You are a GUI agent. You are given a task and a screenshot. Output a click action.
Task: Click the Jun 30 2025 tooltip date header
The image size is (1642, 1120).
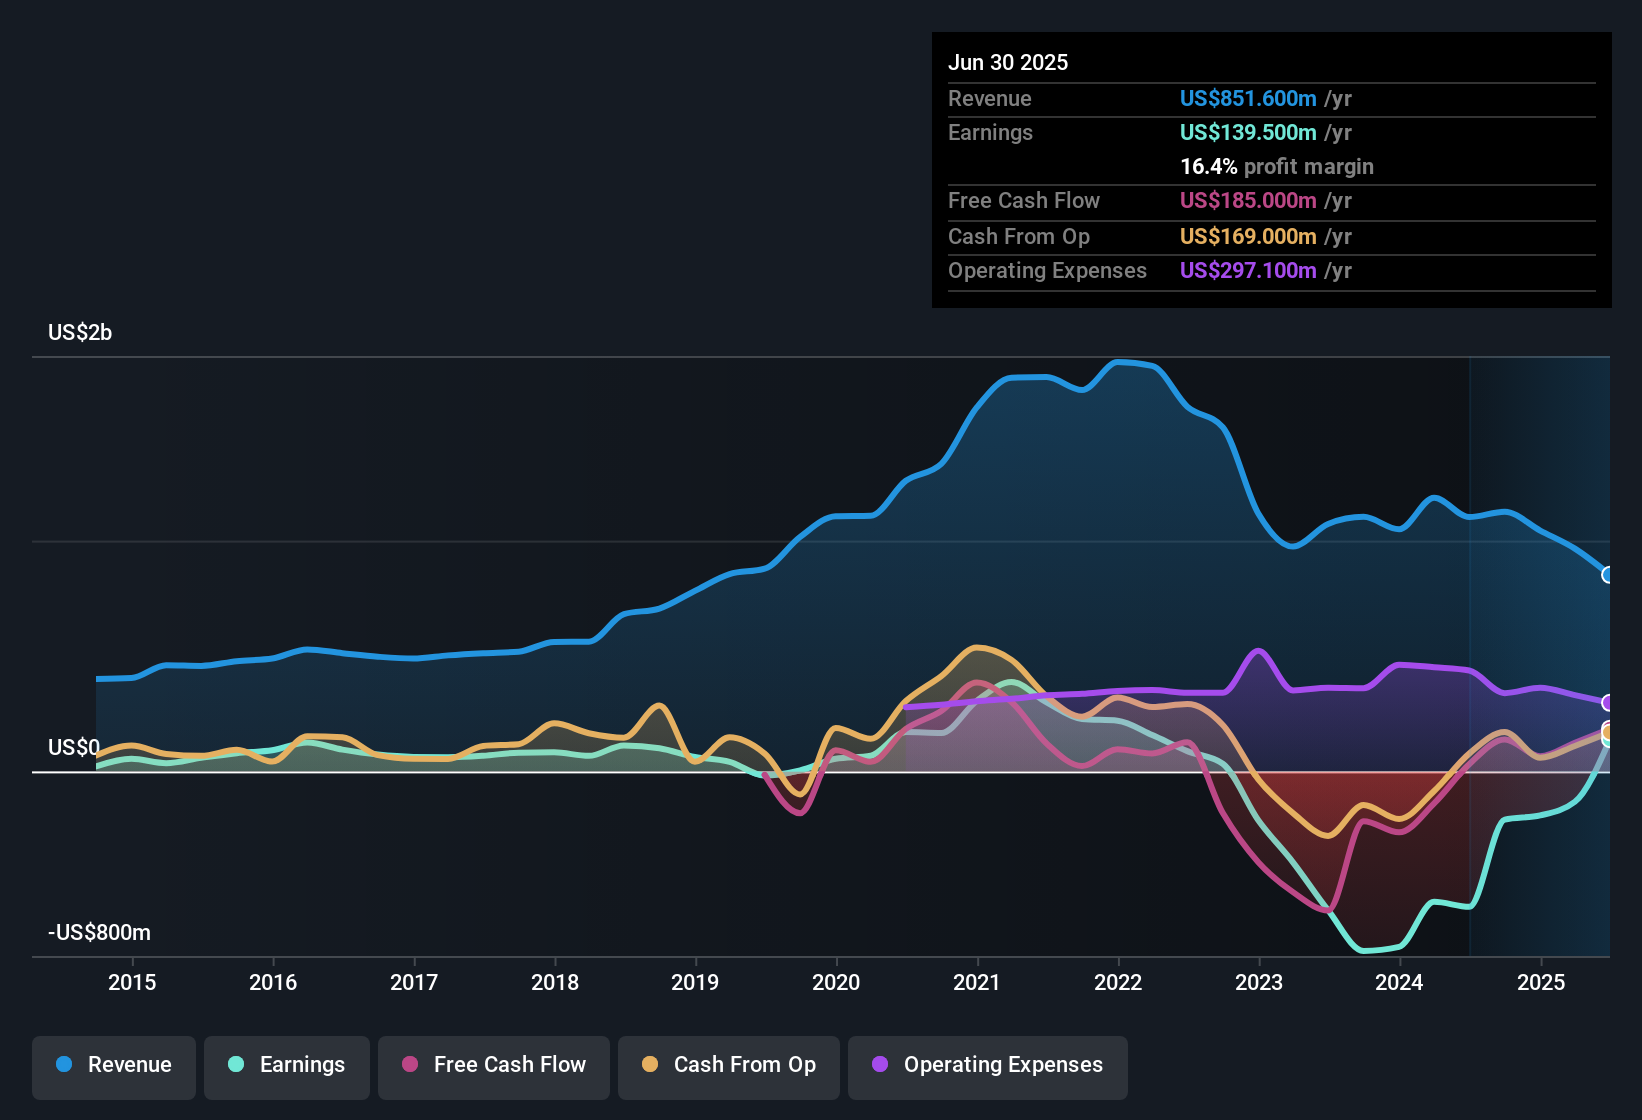(1008, 63)
